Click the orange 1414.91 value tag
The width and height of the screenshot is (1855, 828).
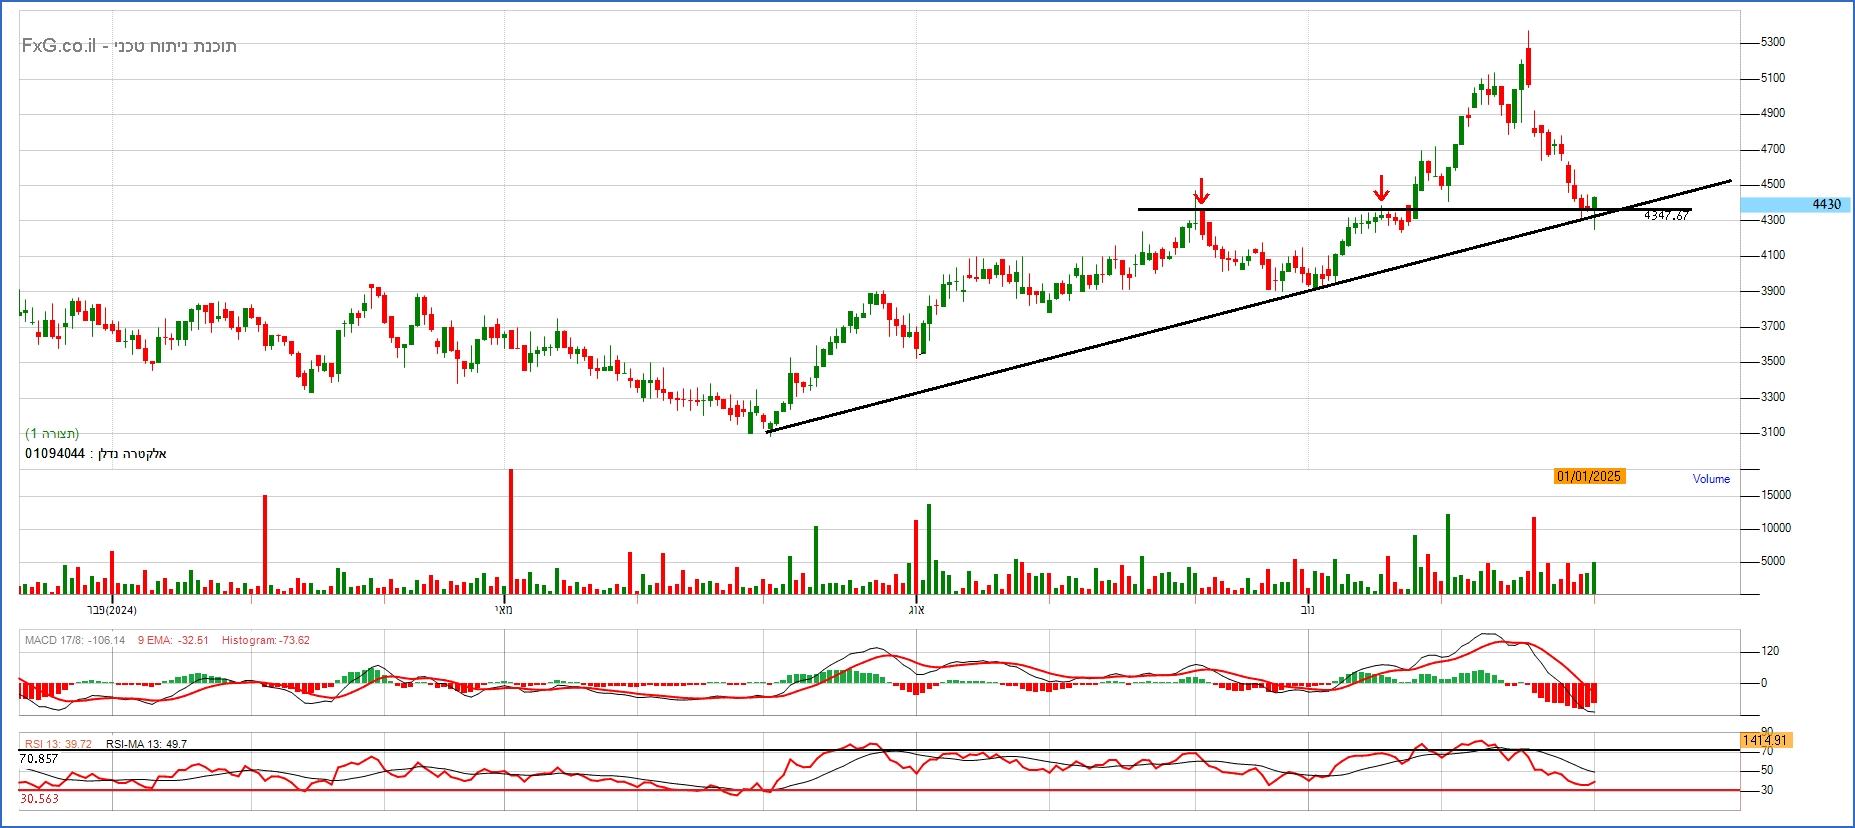coord(1764,740)
